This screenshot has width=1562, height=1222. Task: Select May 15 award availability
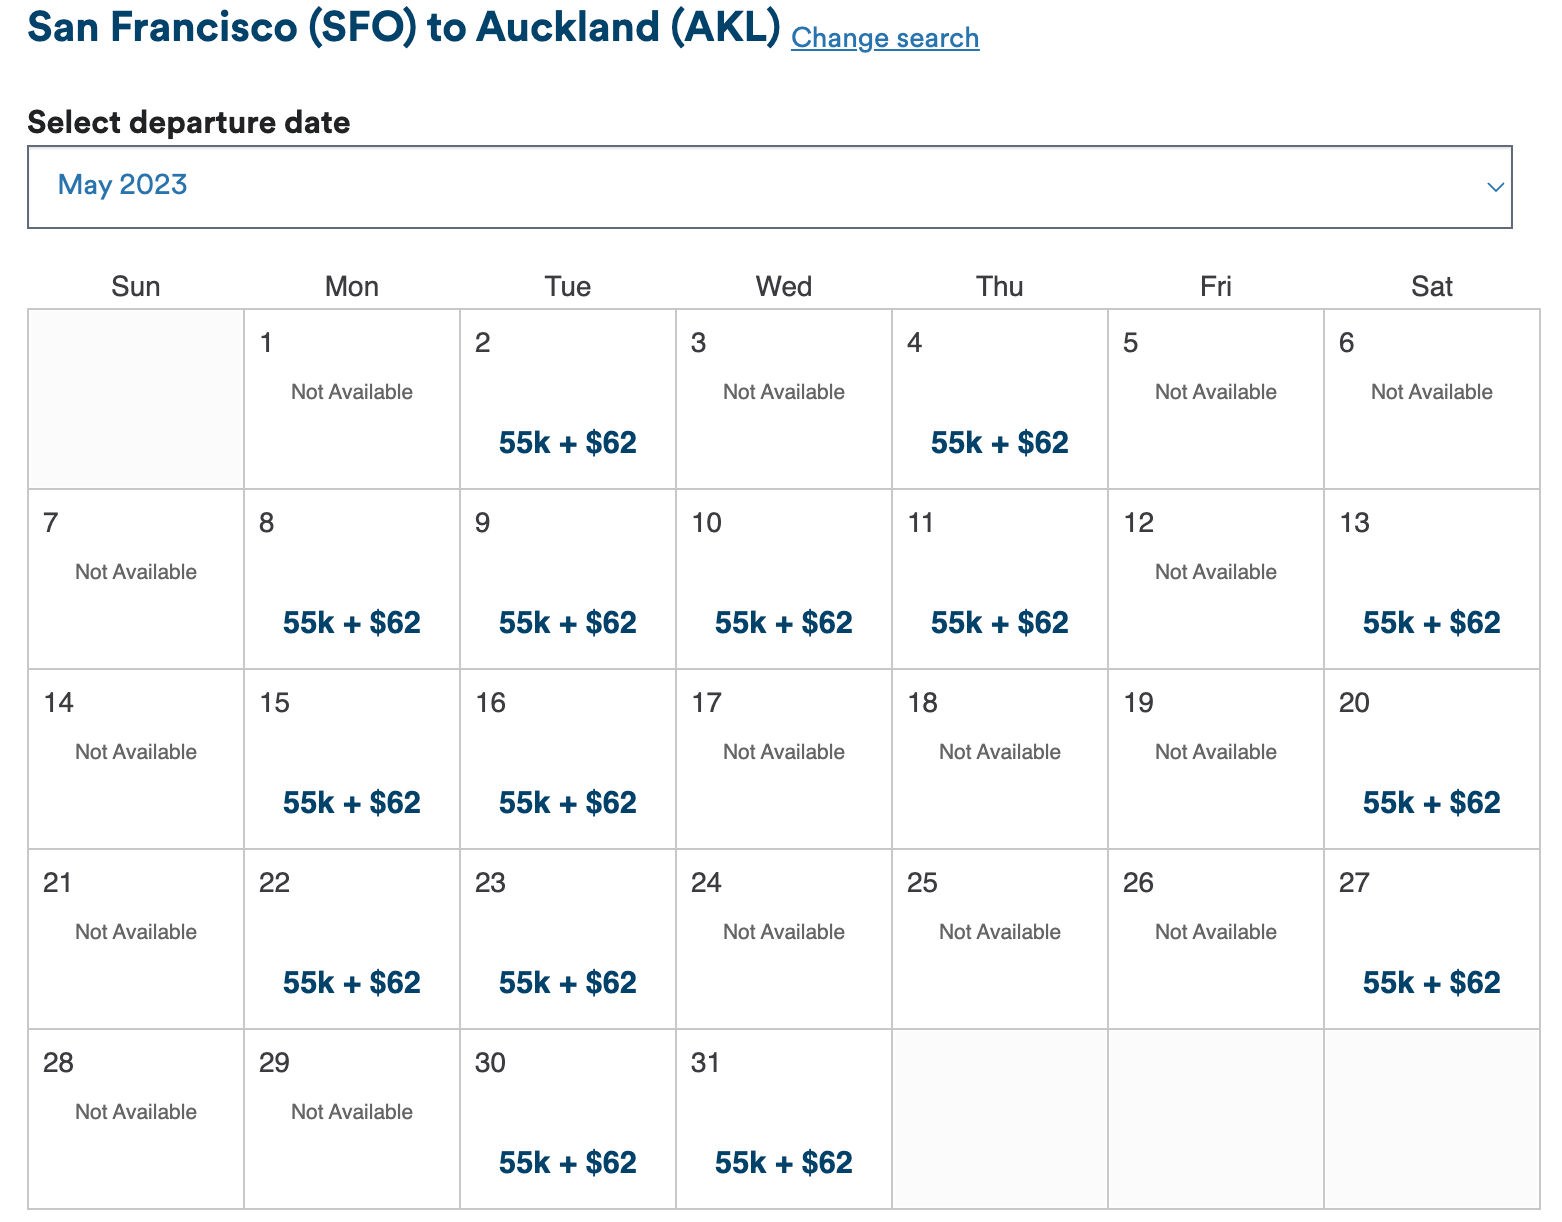tap(350, 801)
